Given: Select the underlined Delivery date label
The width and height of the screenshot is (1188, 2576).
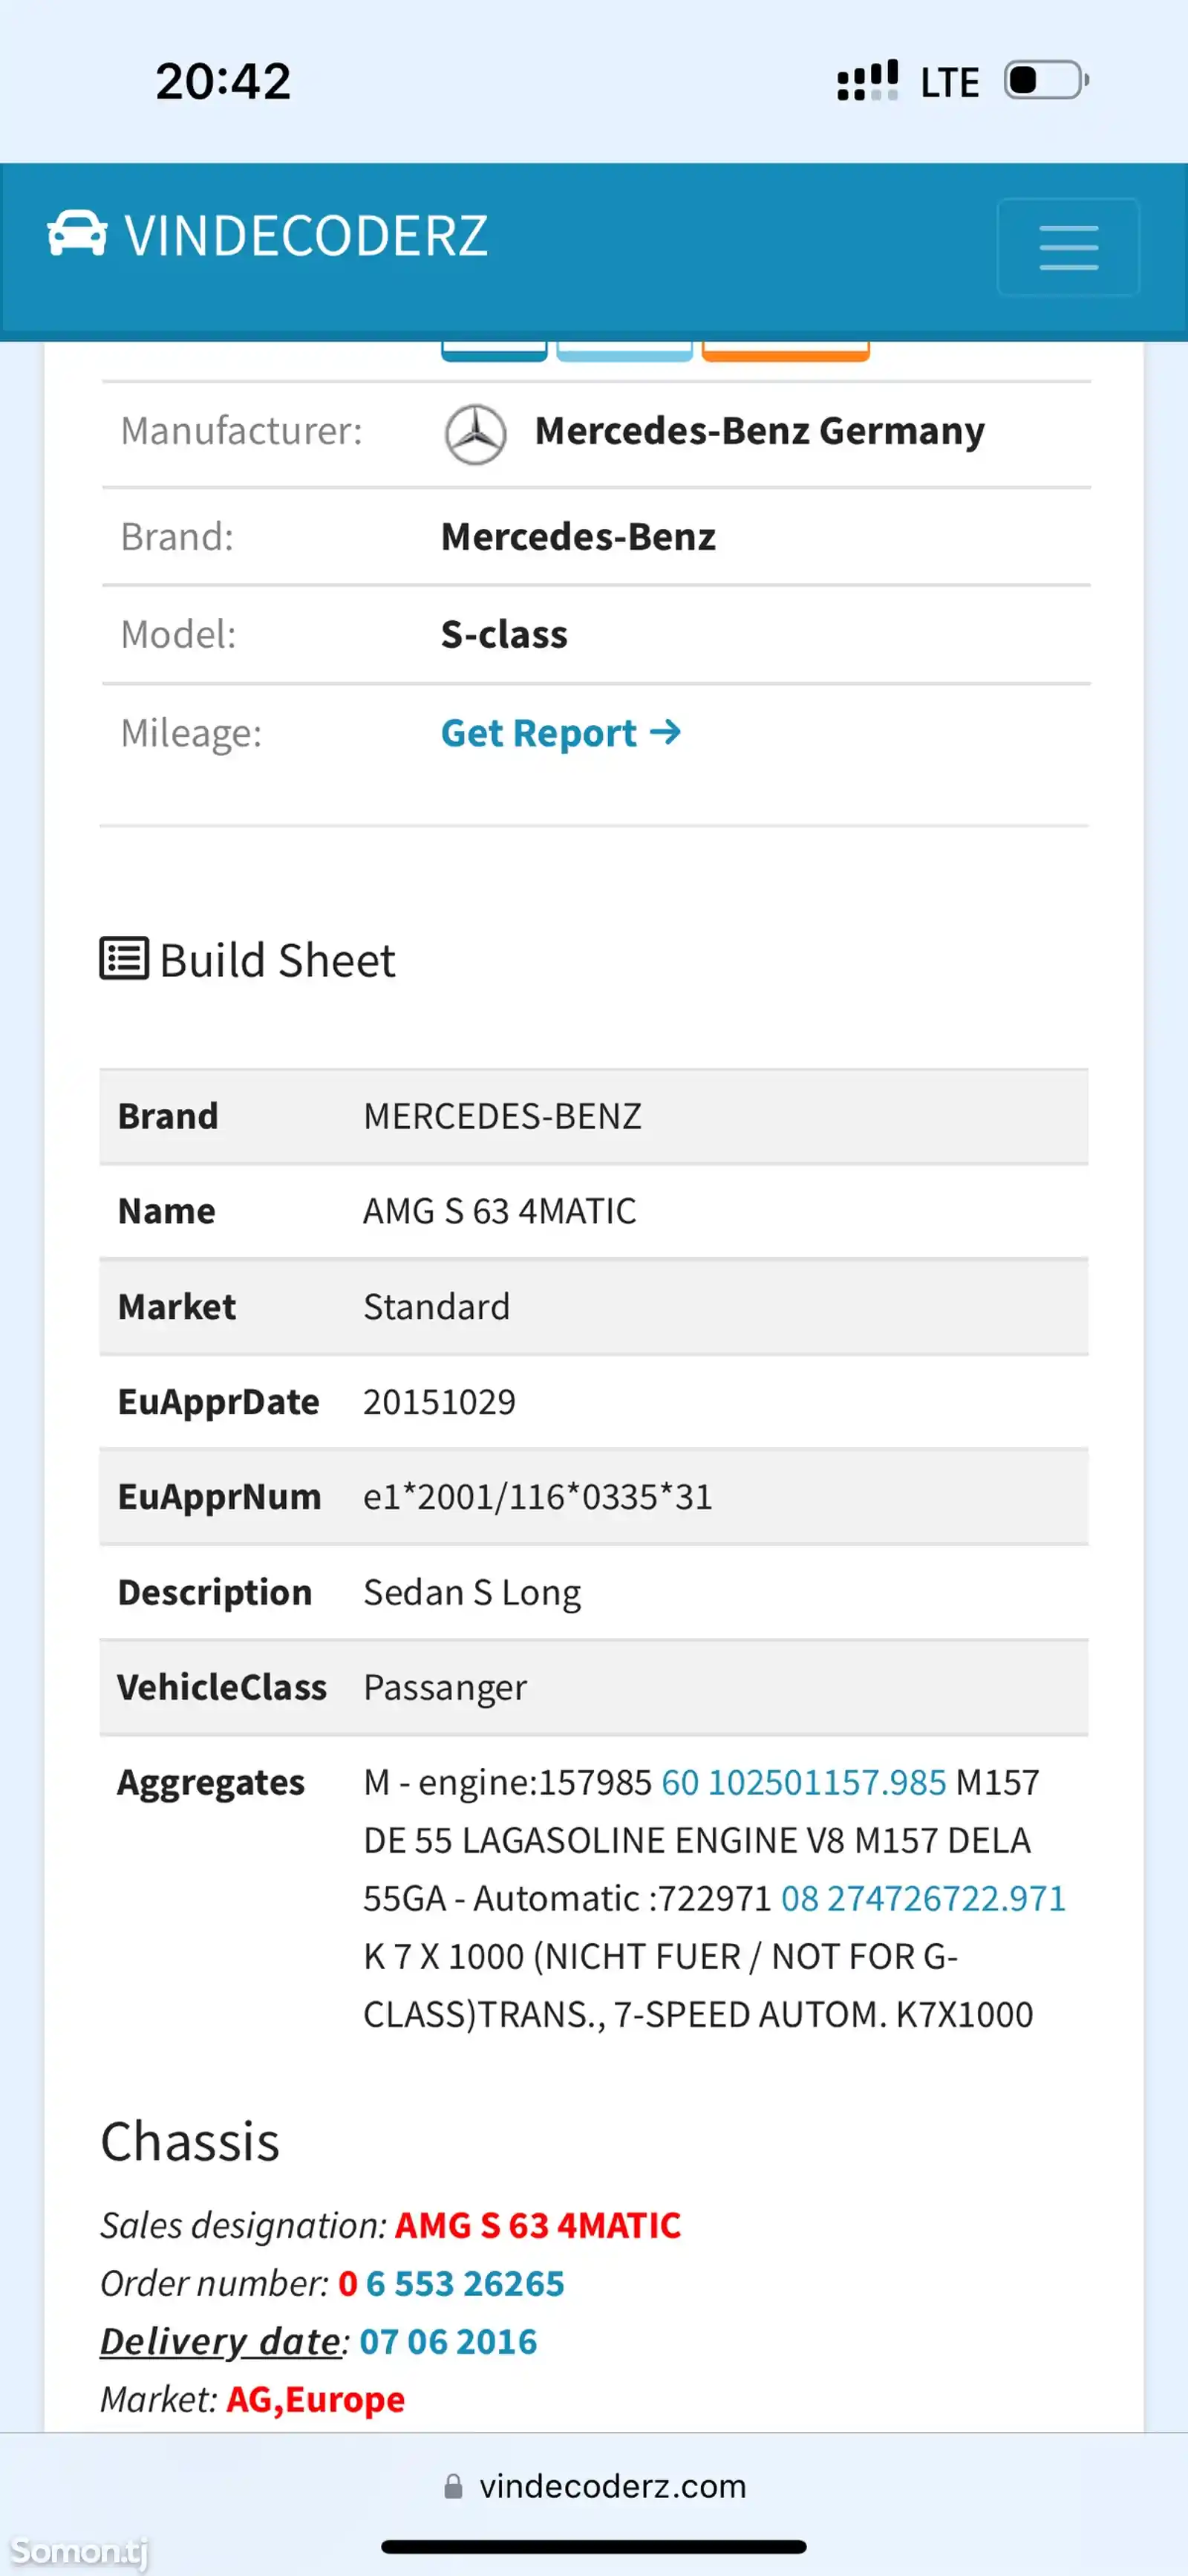Looking at the screenshot, I should pyautogui.click(x=221, y=2342).
